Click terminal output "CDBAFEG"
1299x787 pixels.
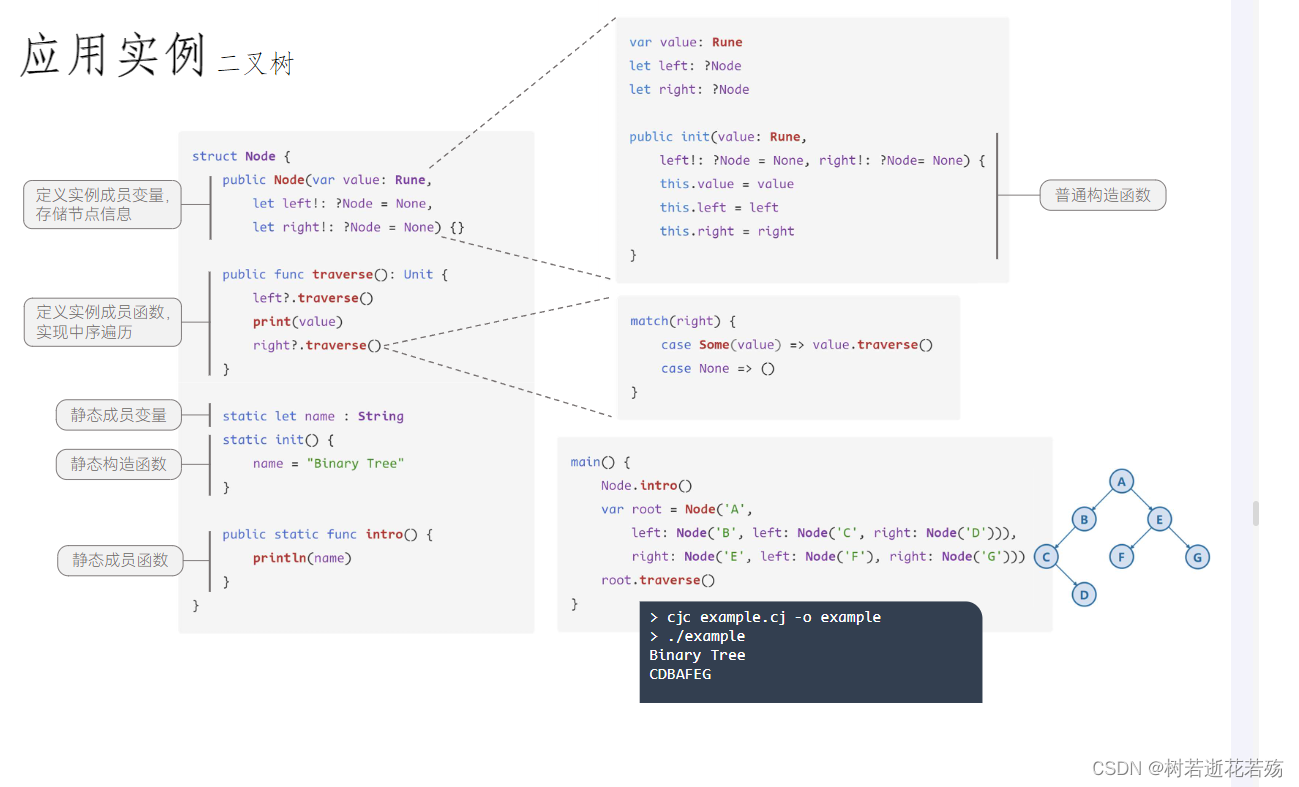coord(680,674)
